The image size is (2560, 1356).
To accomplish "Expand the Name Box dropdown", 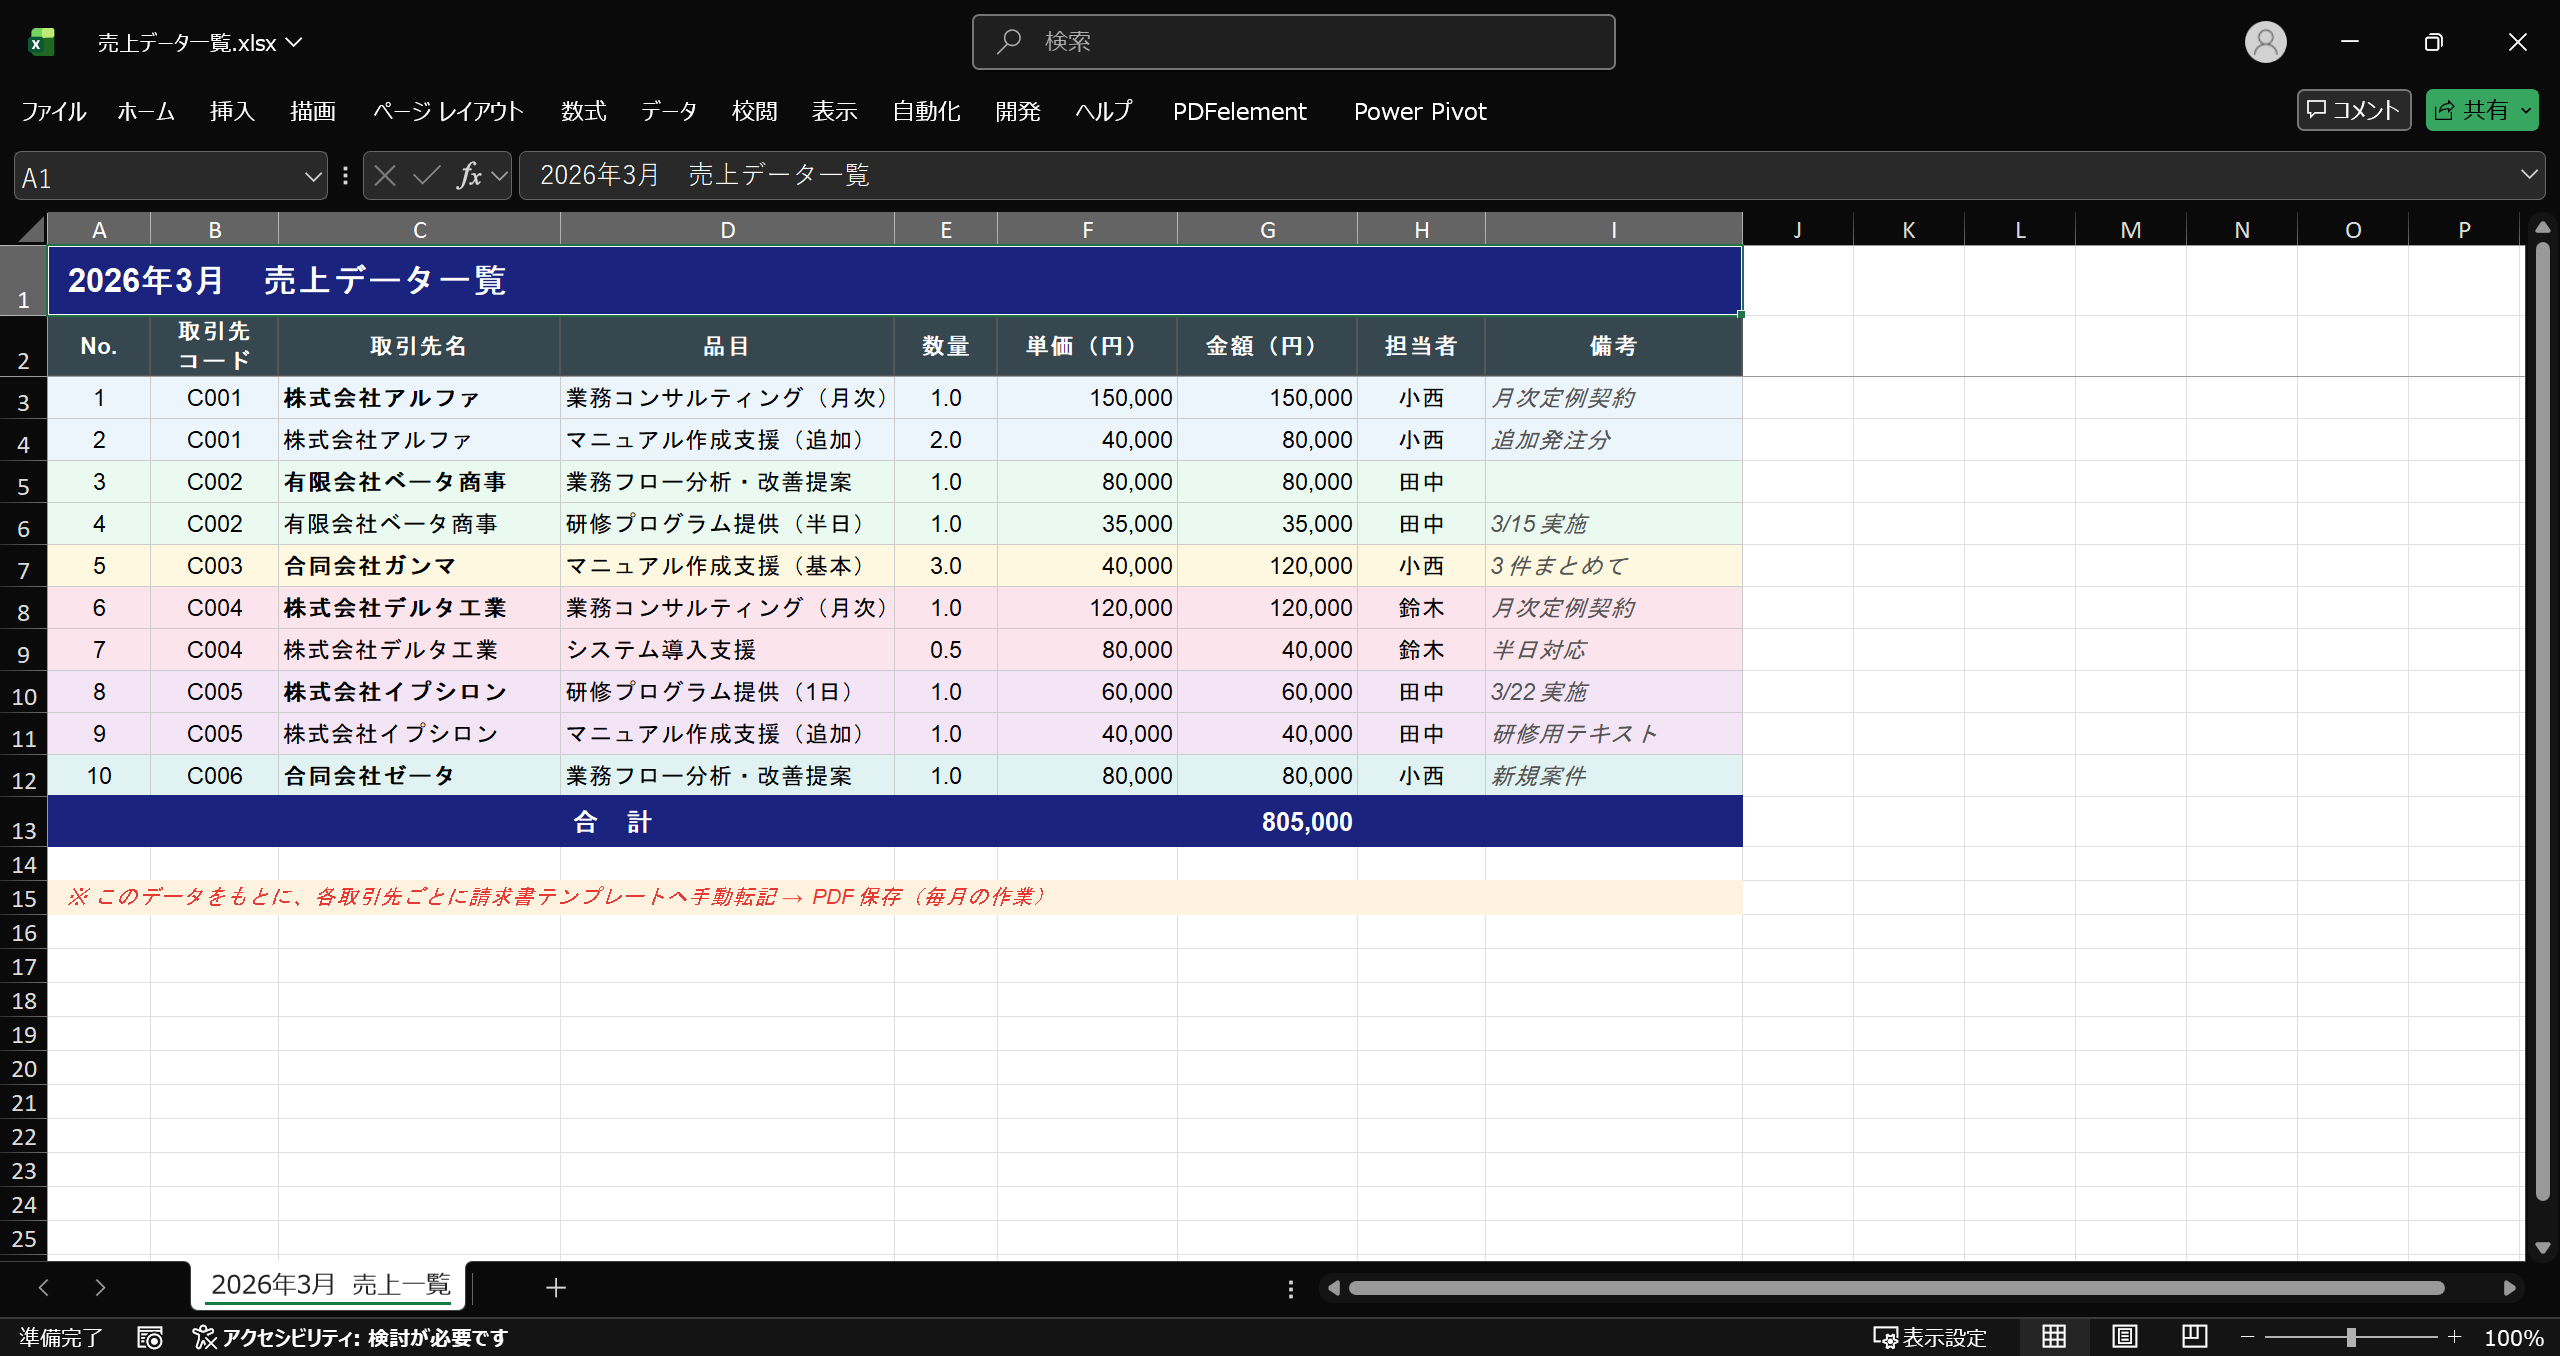I will 312,177.
